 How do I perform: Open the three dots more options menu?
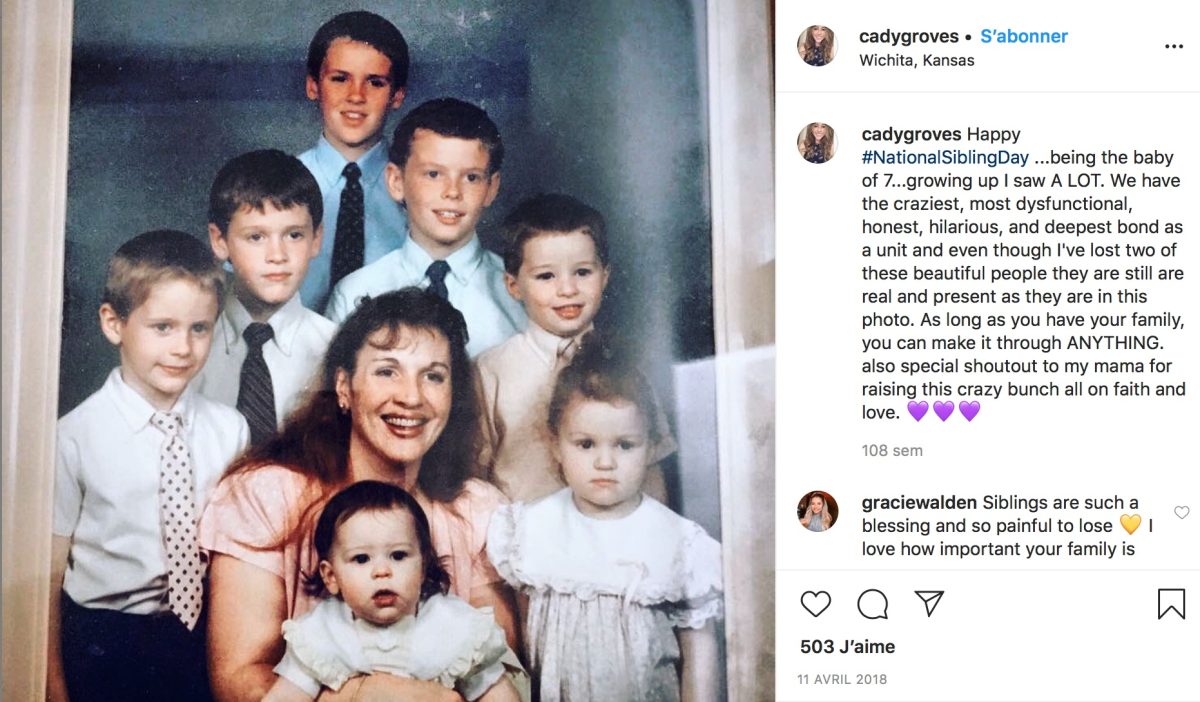pos(1174,46)
